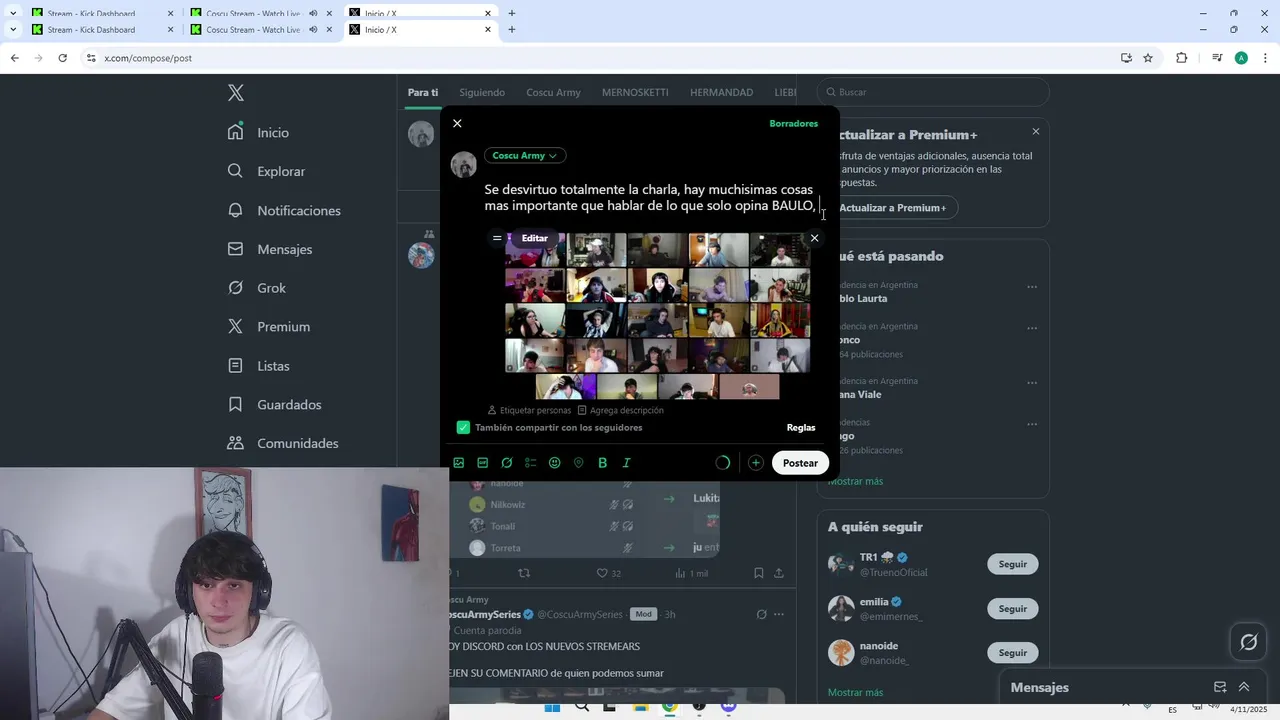1280x720 pixels.
Task: Bookmark this page with the star icon
Action: click(x=1148, y=58)
